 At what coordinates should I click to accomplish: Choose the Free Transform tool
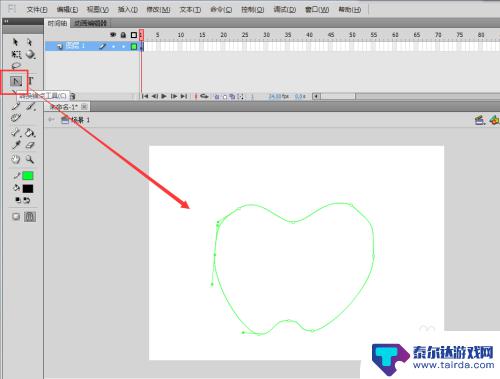tap(16, 54)
